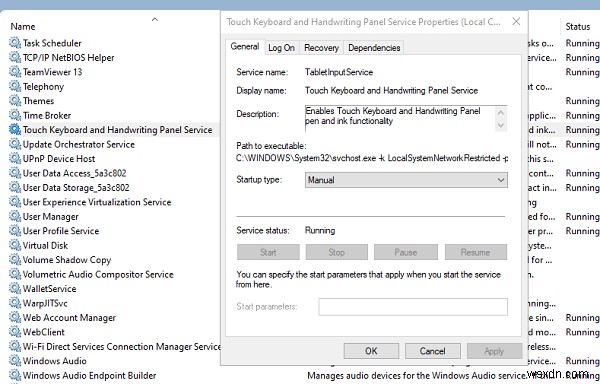600x384 pixels.
Task: Select the Themes service
Action: point(38,101)
